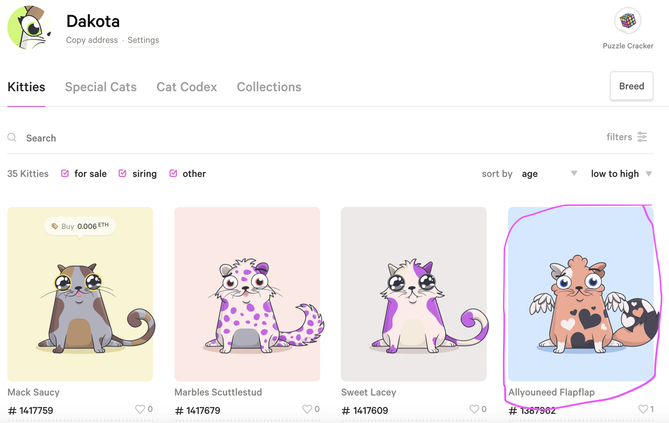
Task: Click Dakota's cat profile avatar
Action: tap(30, 26)
